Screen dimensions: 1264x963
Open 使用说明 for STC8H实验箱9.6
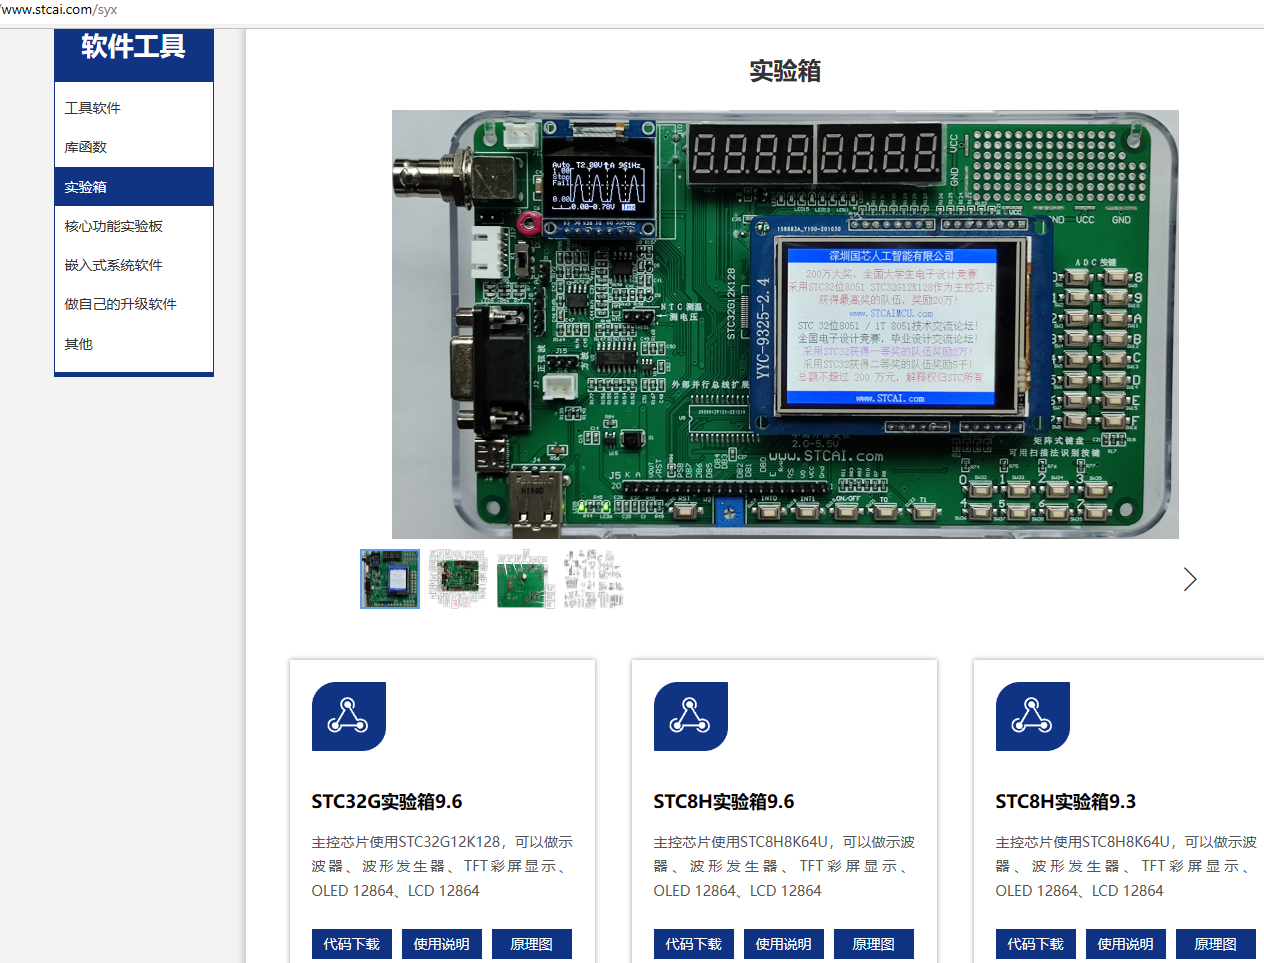784,944
